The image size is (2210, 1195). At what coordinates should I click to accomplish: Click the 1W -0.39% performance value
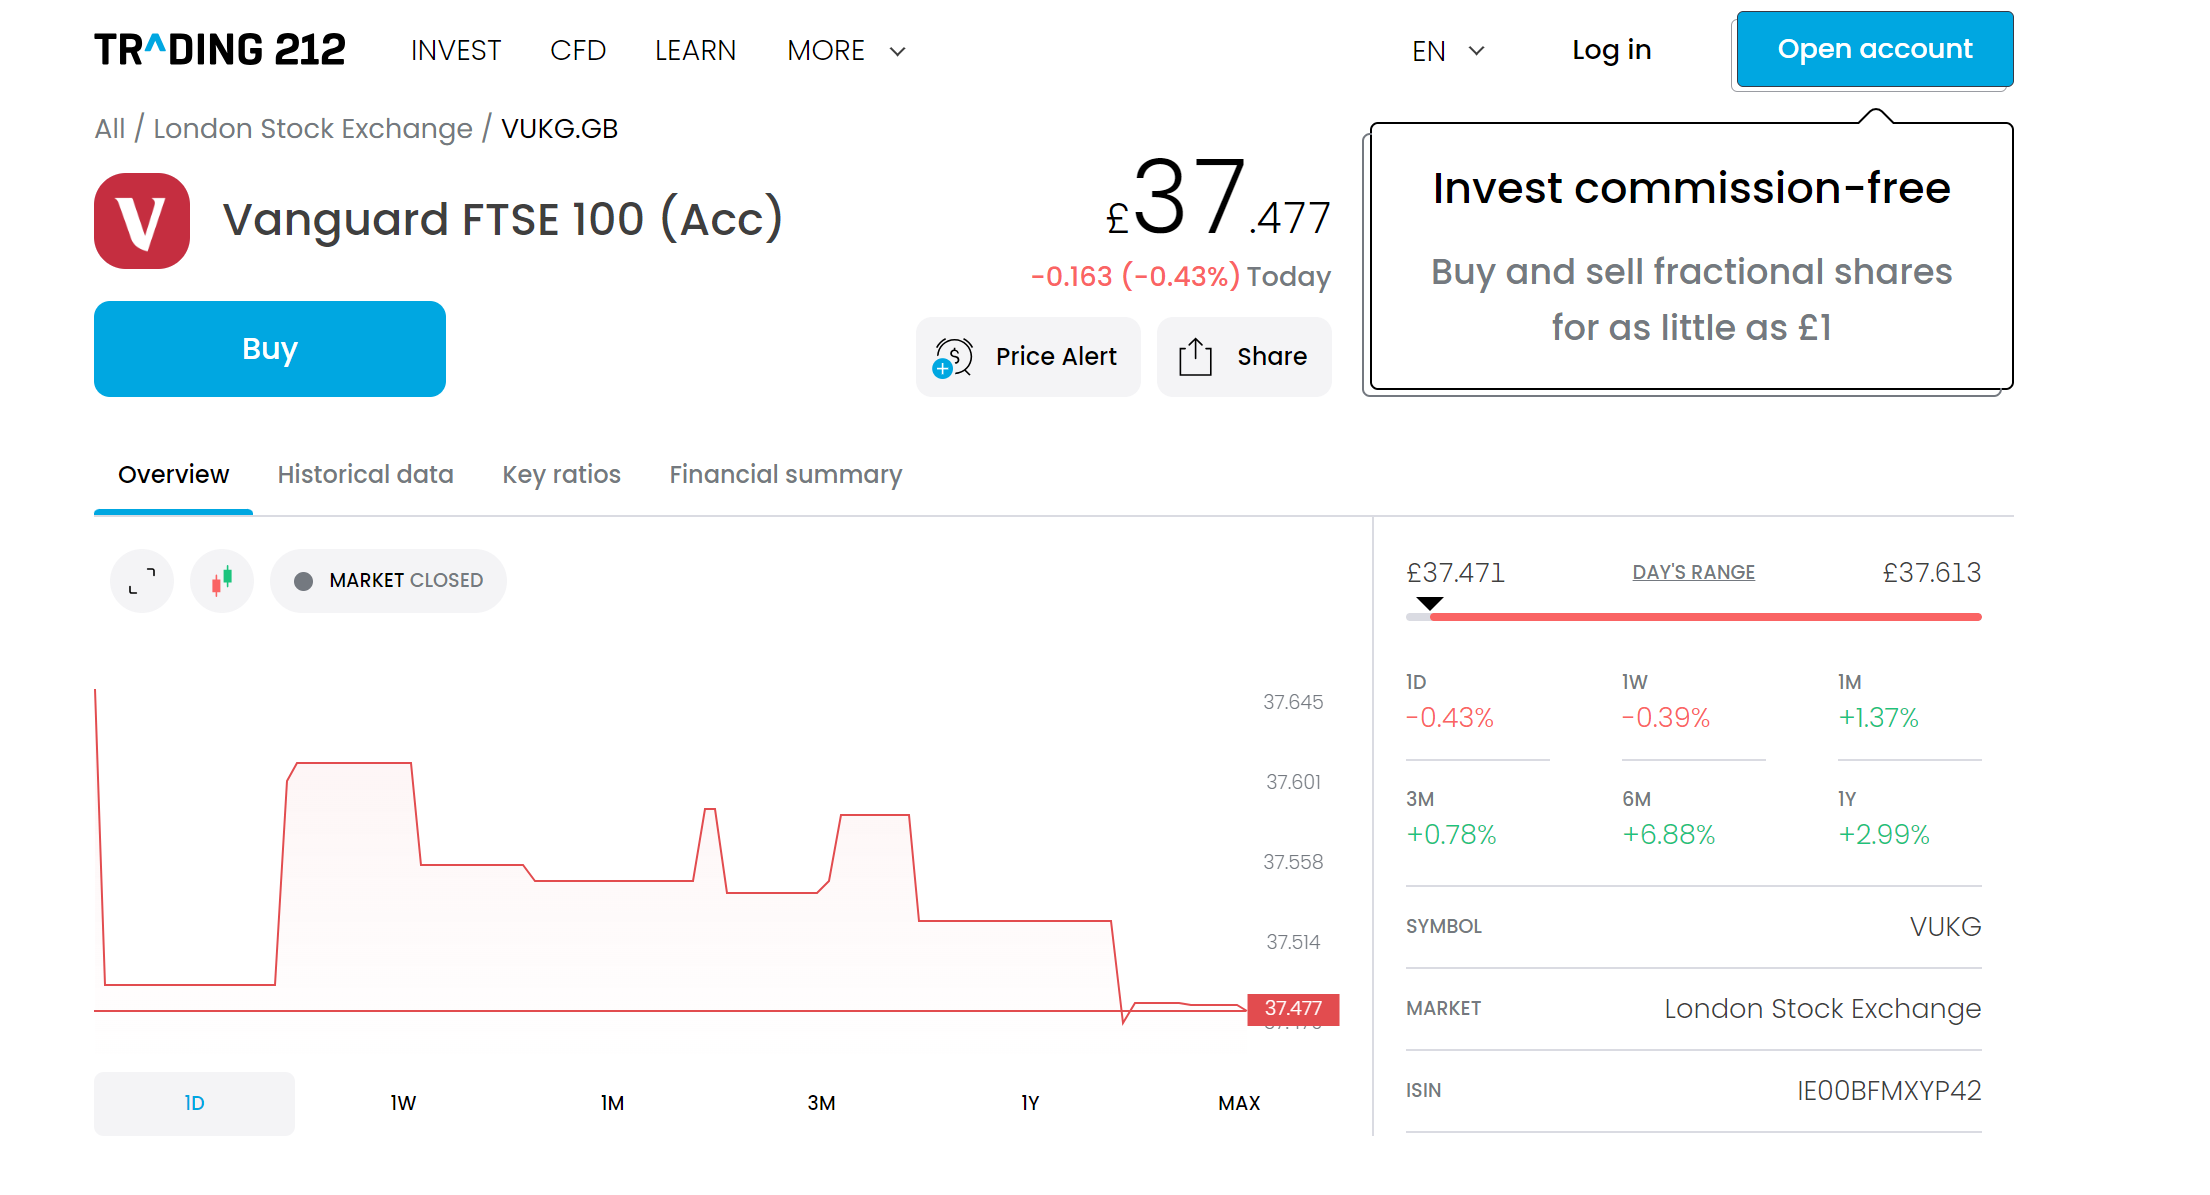(x=1666, y=718)
